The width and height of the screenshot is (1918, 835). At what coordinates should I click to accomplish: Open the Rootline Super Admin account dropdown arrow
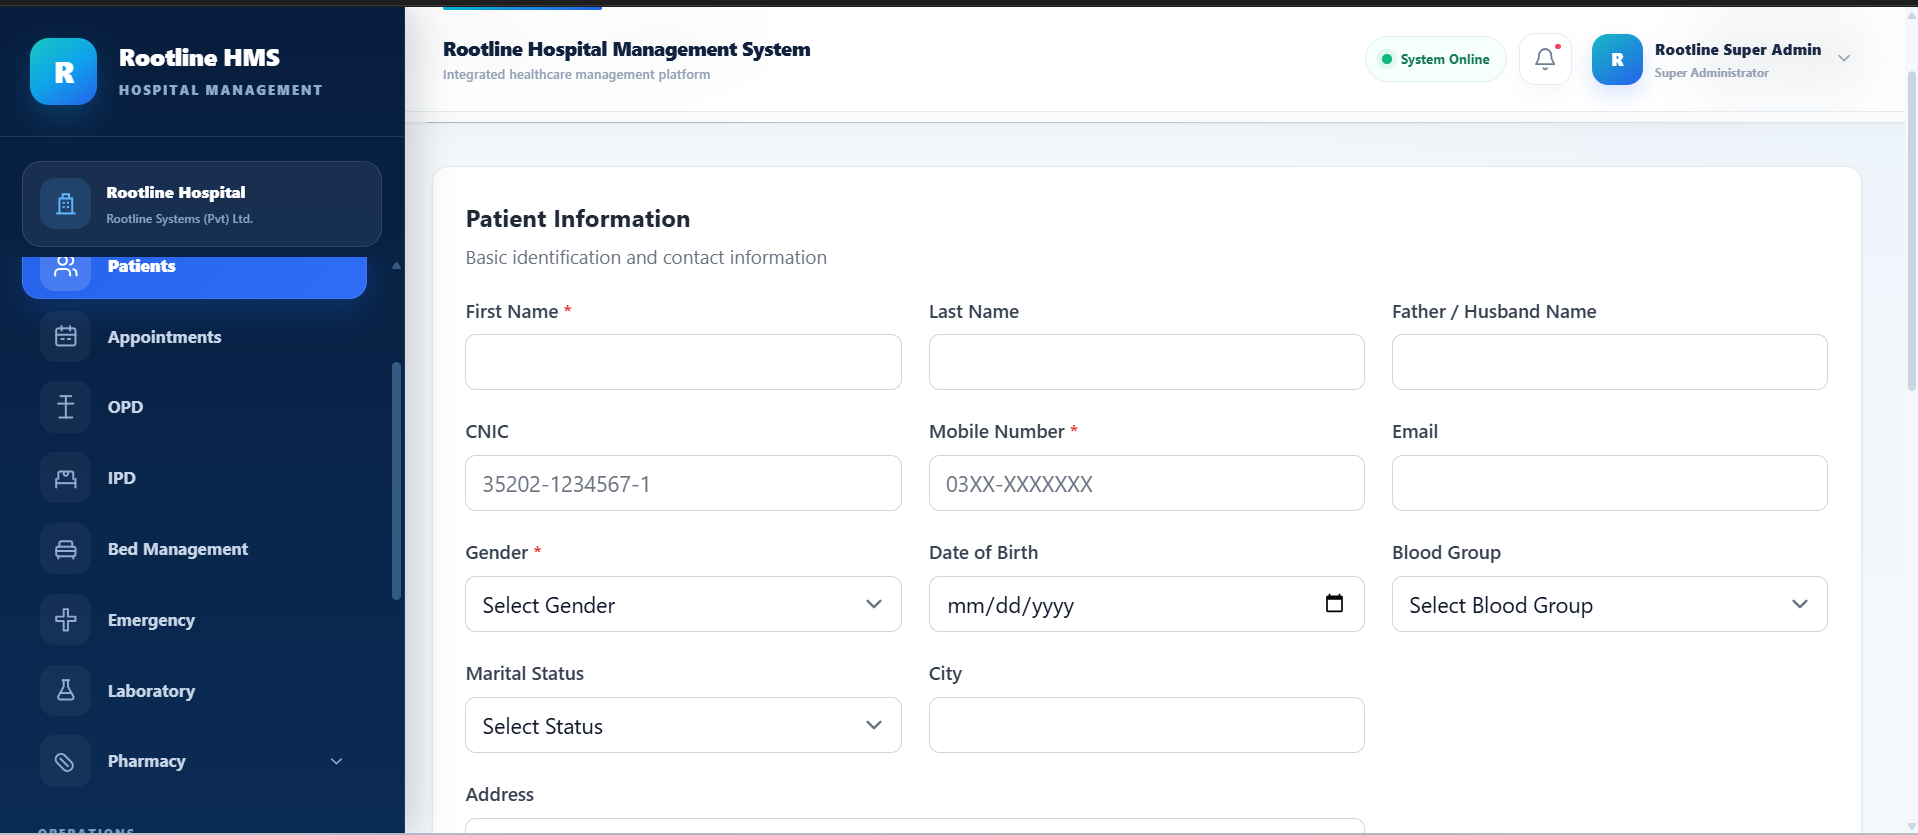click(1844, 58)
